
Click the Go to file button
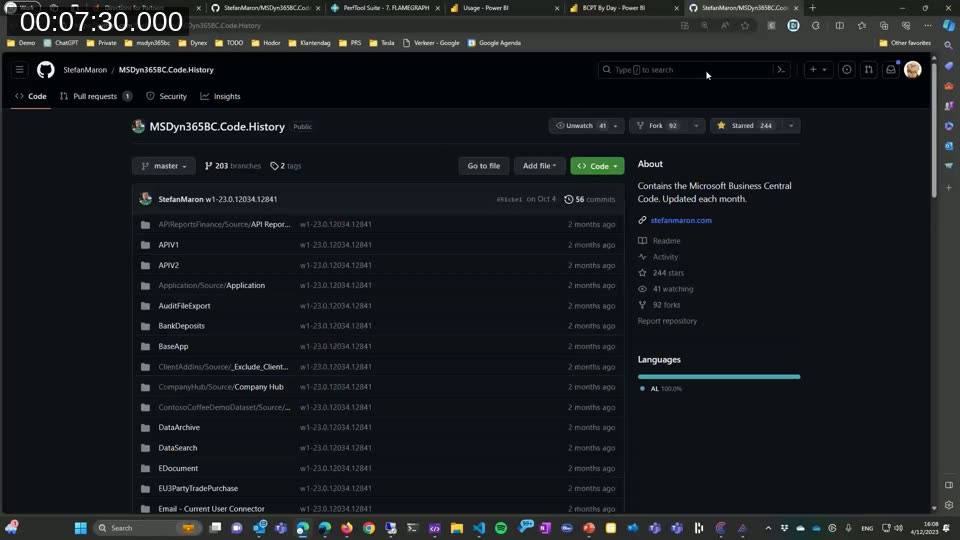pyautogui.click(x=484, y=166)
